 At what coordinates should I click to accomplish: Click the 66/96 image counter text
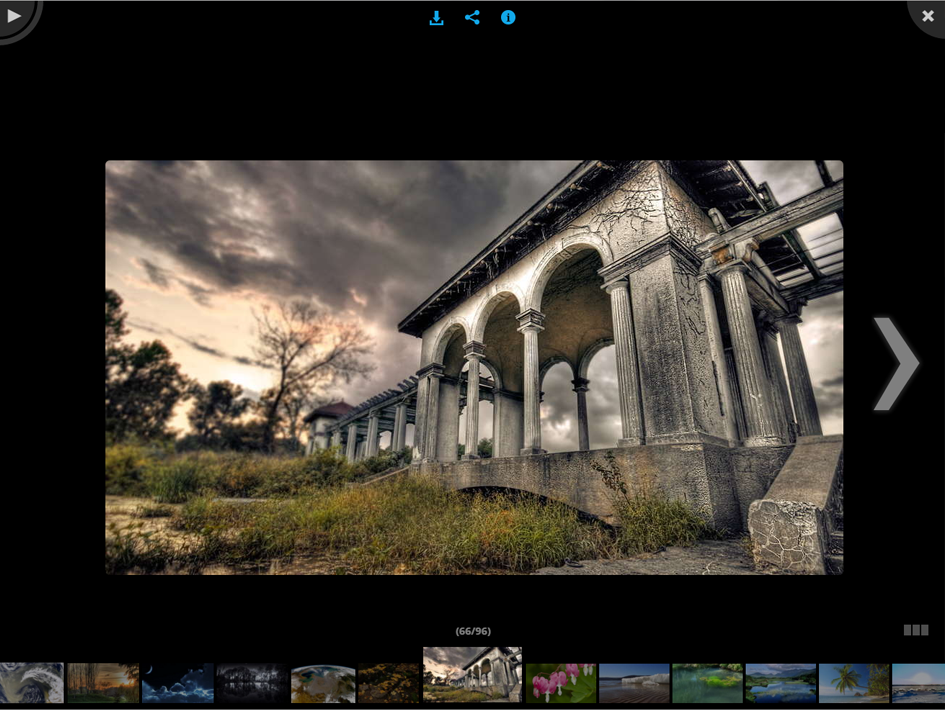point(473,631)
